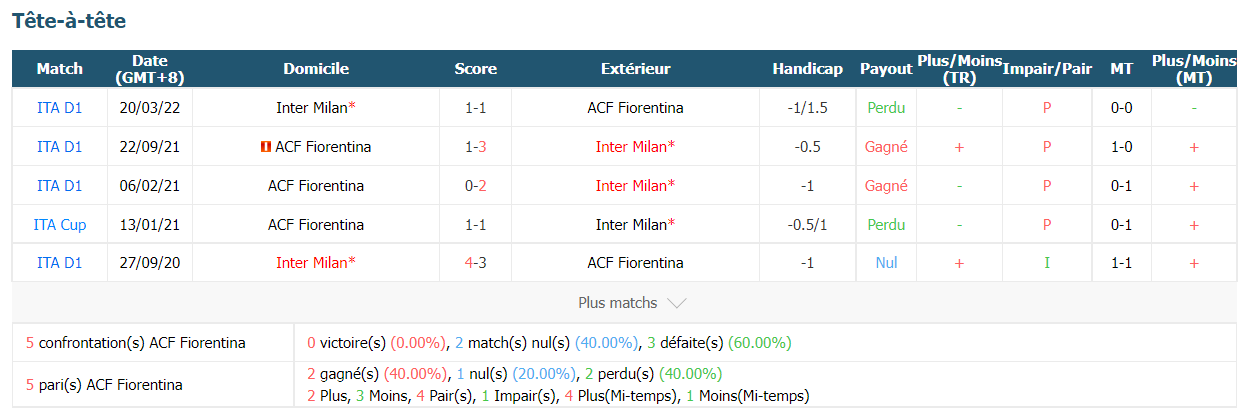Click the Handicap column header
Screen dimensions: 1253x417
point(807,69)
